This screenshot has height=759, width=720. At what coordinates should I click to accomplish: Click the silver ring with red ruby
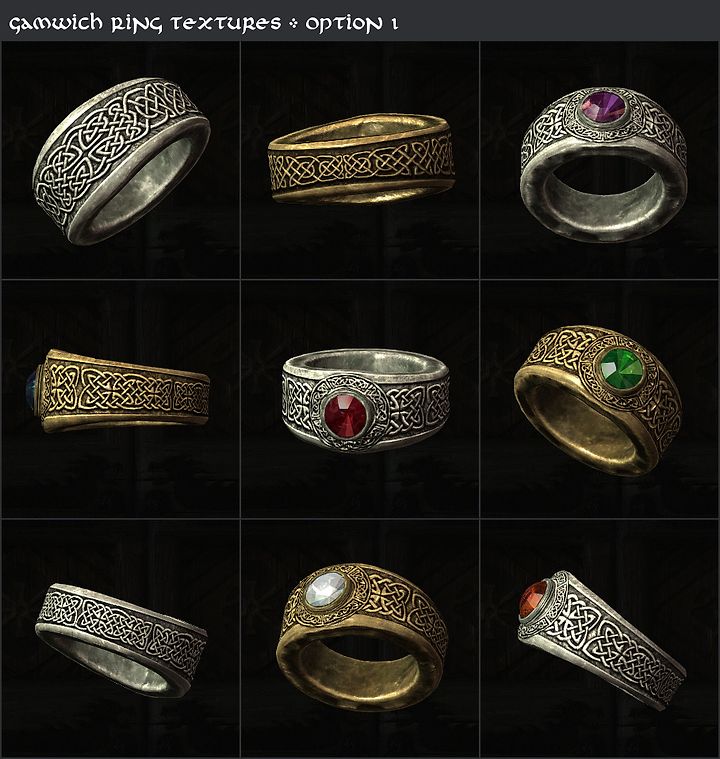tap(366, 400)
